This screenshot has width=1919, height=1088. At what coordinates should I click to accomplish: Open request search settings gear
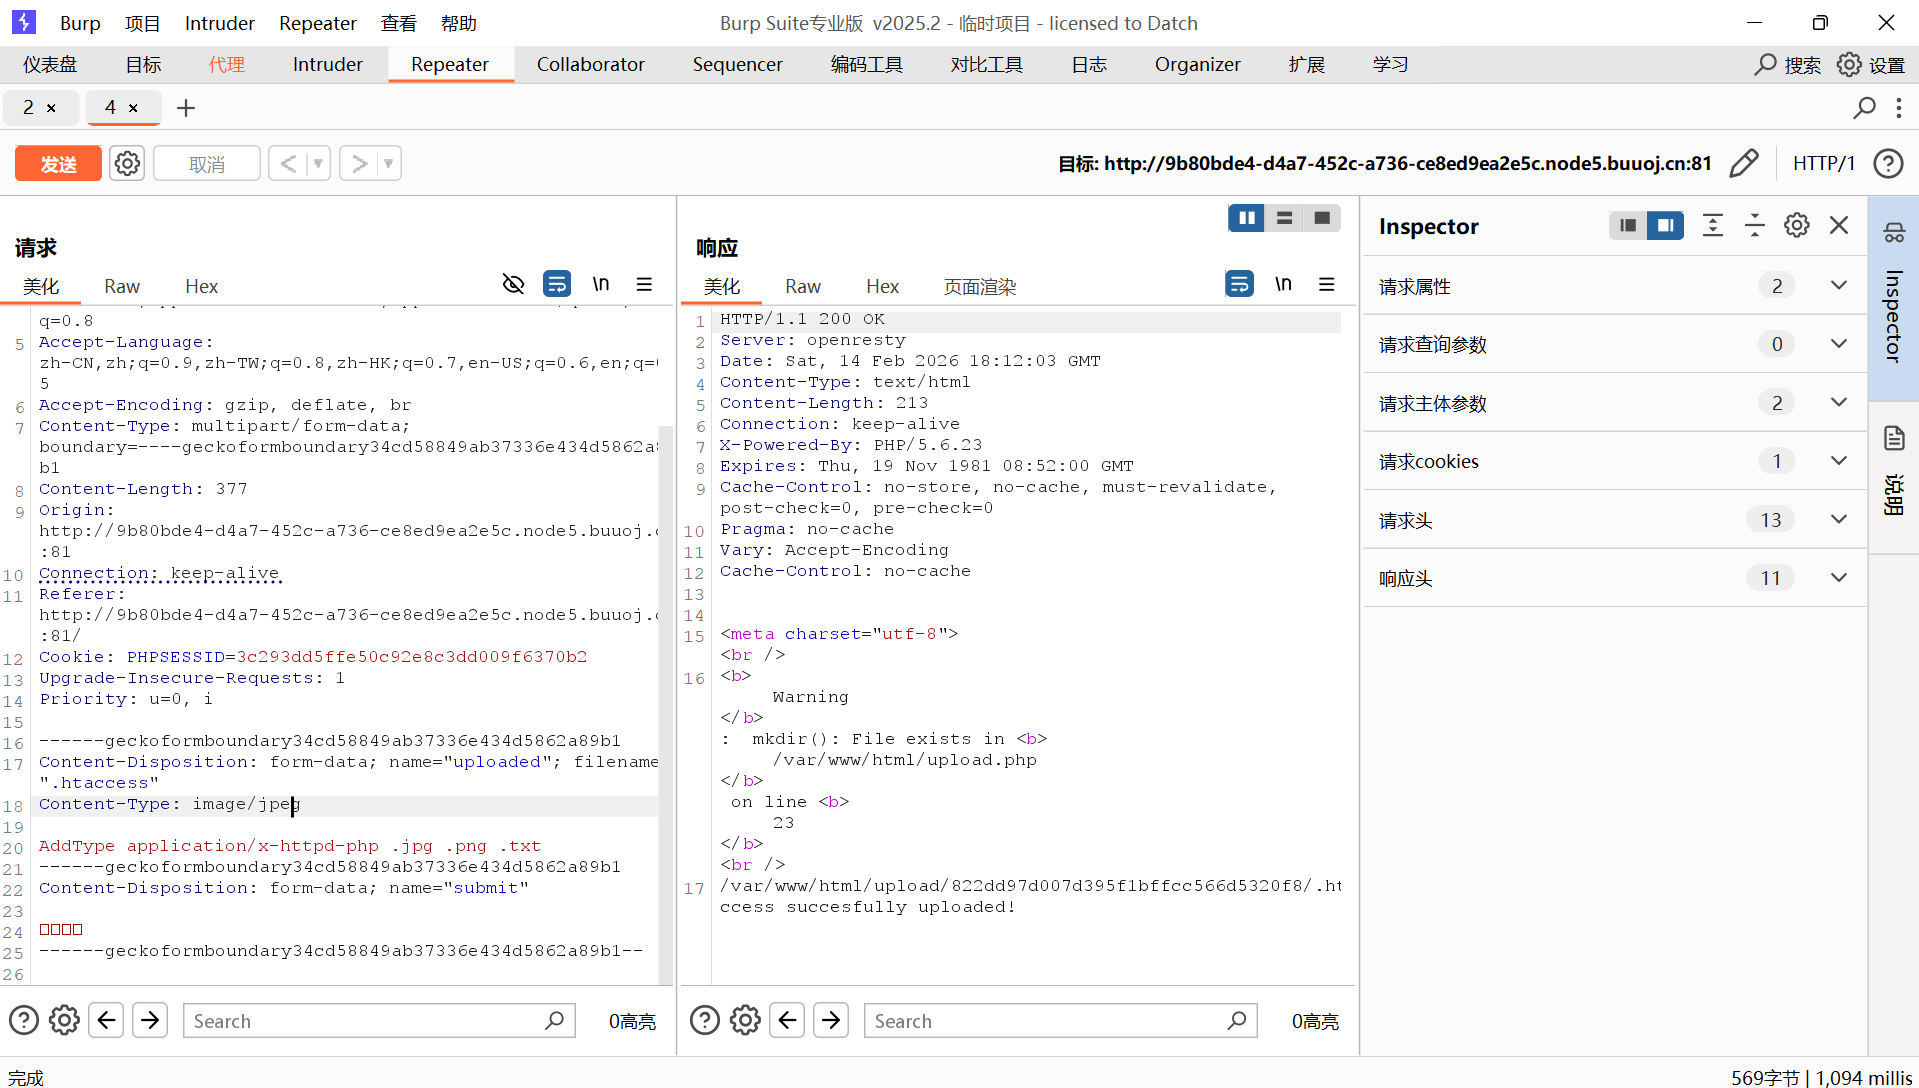click(64, 1020)
